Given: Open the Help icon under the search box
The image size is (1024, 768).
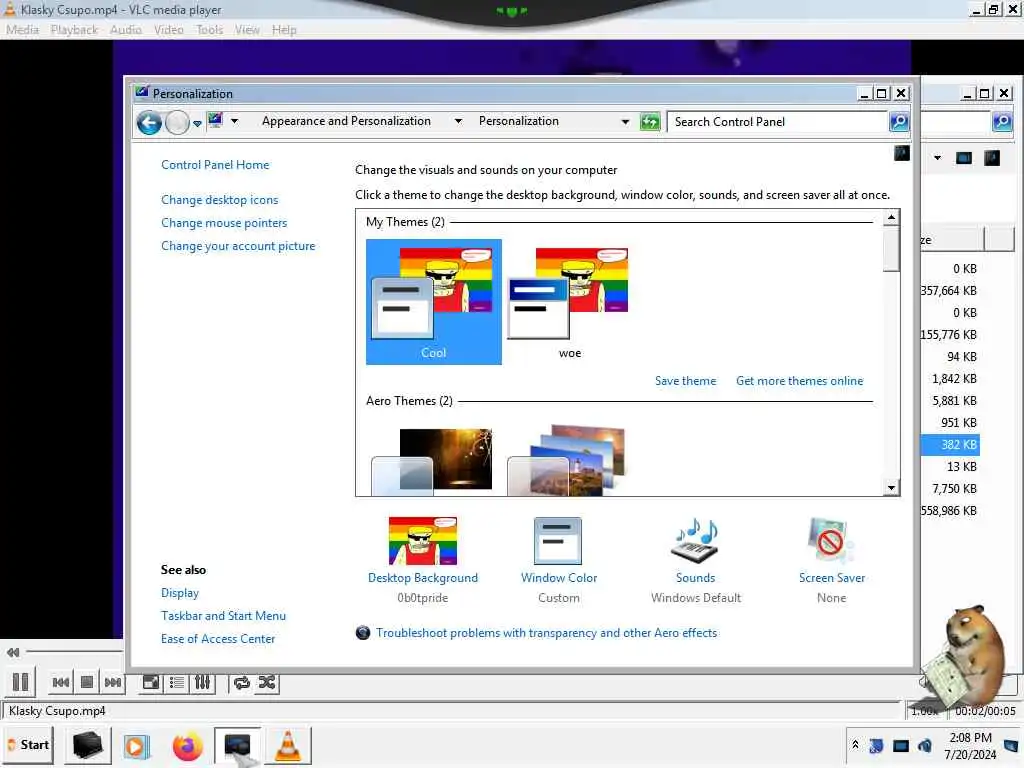Looking at the screenshot, I should coord(901,153).
